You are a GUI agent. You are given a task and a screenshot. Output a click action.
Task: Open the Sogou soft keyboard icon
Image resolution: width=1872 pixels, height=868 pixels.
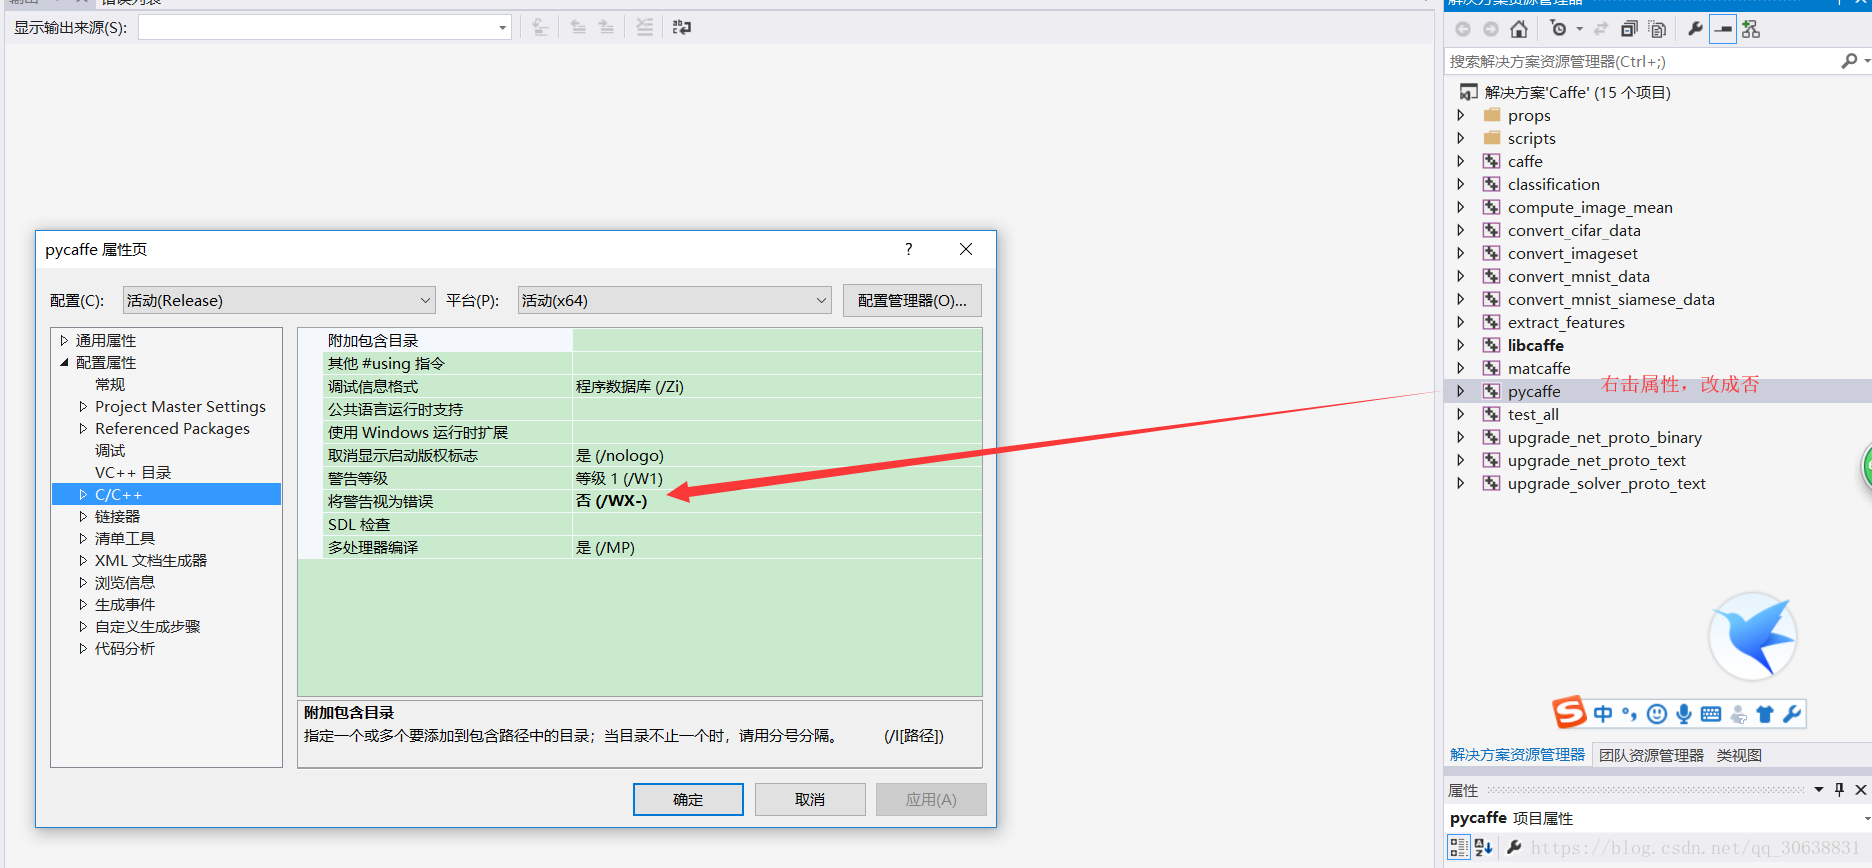(1711, 713)
